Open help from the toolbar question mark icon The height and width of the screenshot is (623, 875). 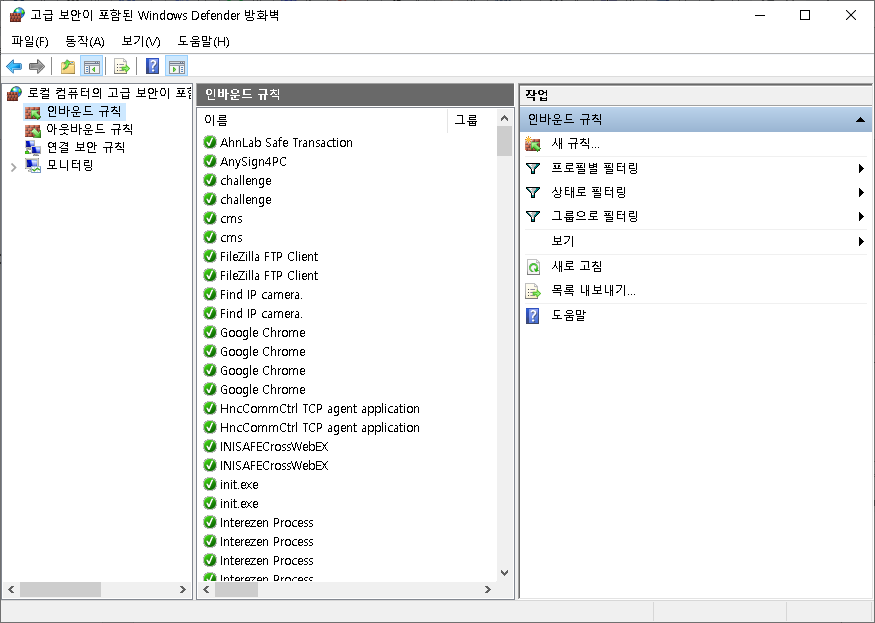click(x=152, y=66)
